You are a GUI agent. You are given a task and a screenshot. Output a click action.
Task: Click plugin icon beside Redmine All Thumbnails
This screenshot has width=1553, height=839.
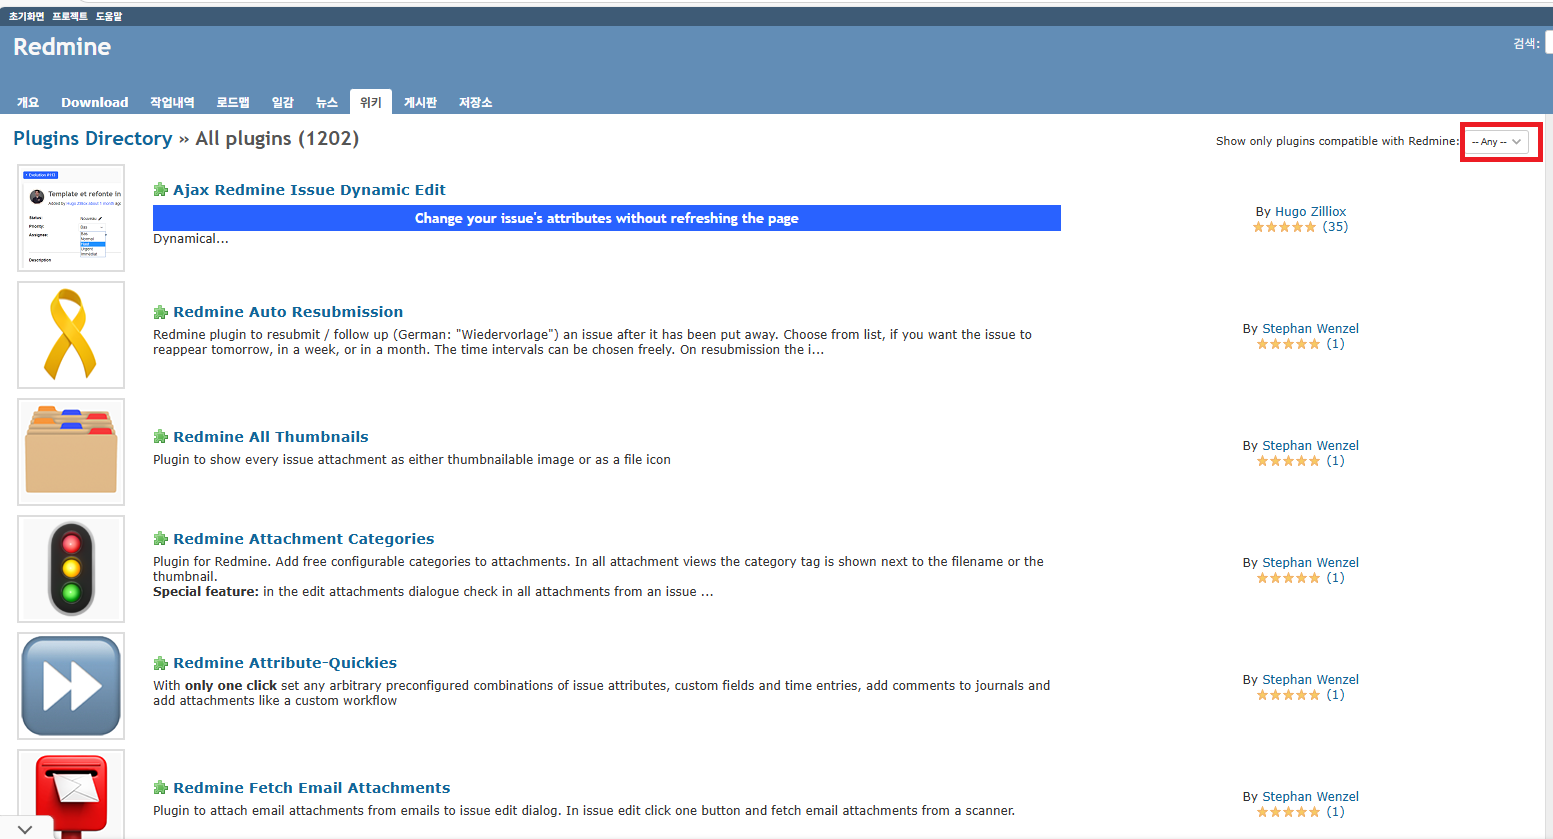[x=160, y=437]
